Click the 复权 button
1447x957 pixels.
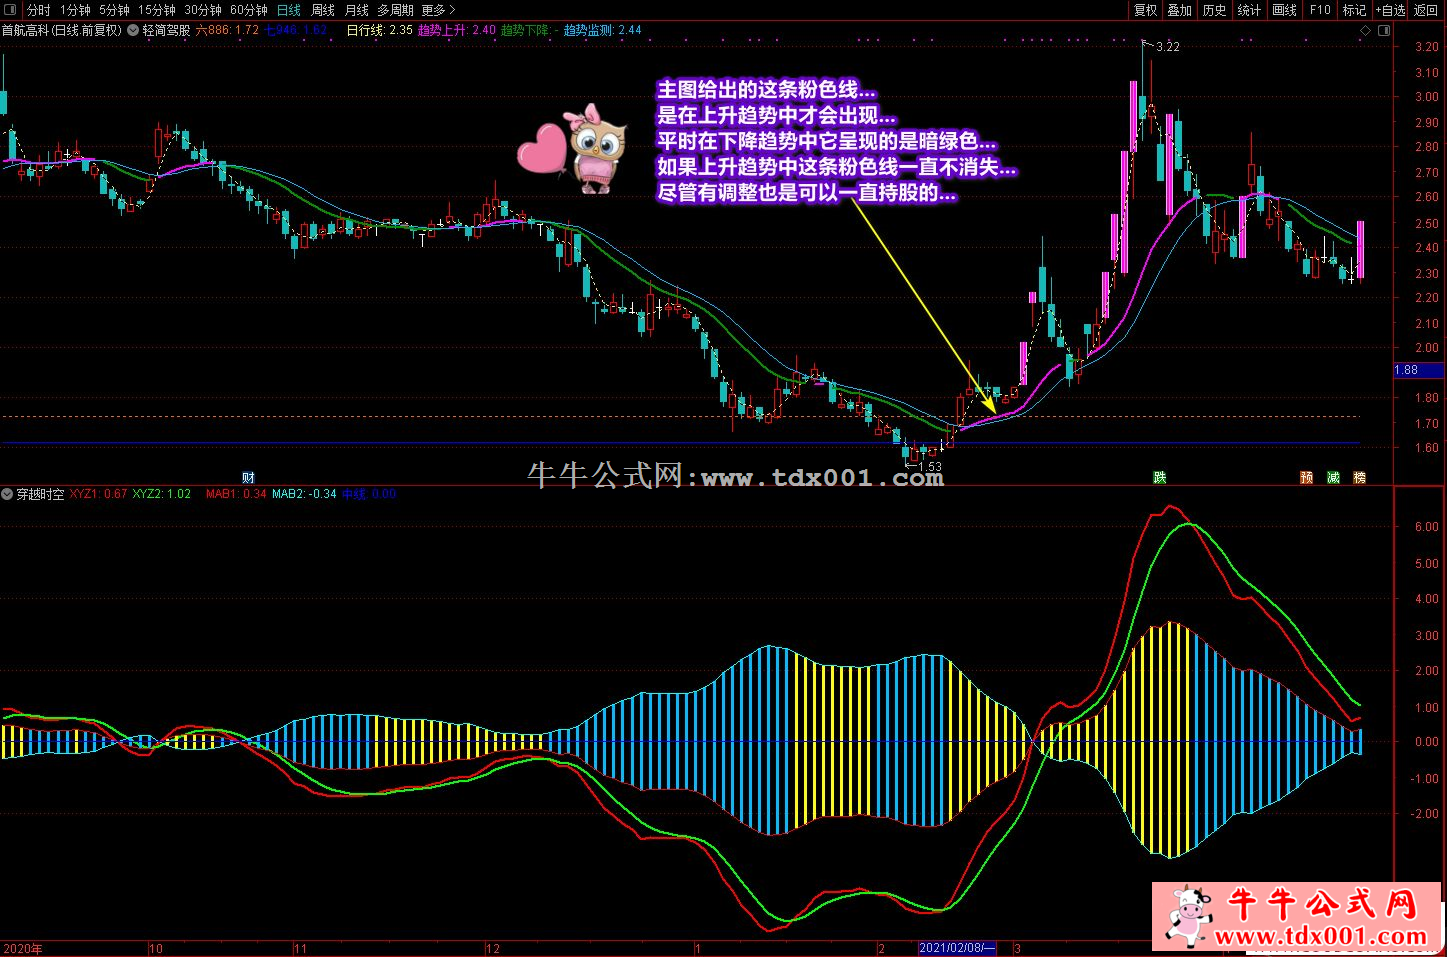(x=1145, y=10)
